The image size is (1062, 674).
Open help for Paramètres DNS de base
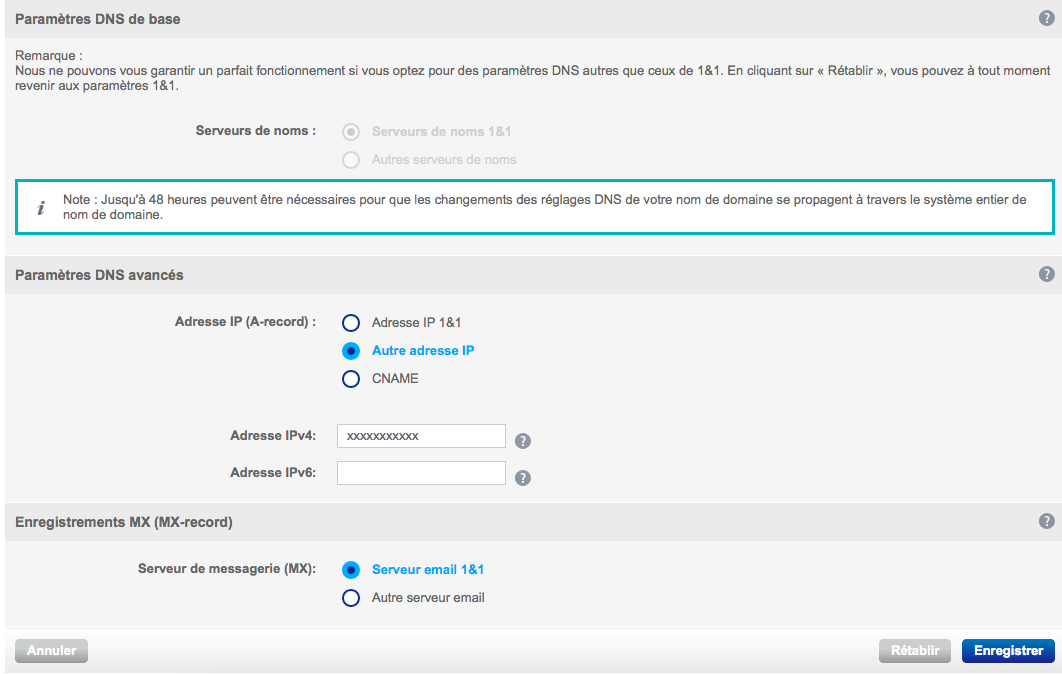pos(1046,19)
